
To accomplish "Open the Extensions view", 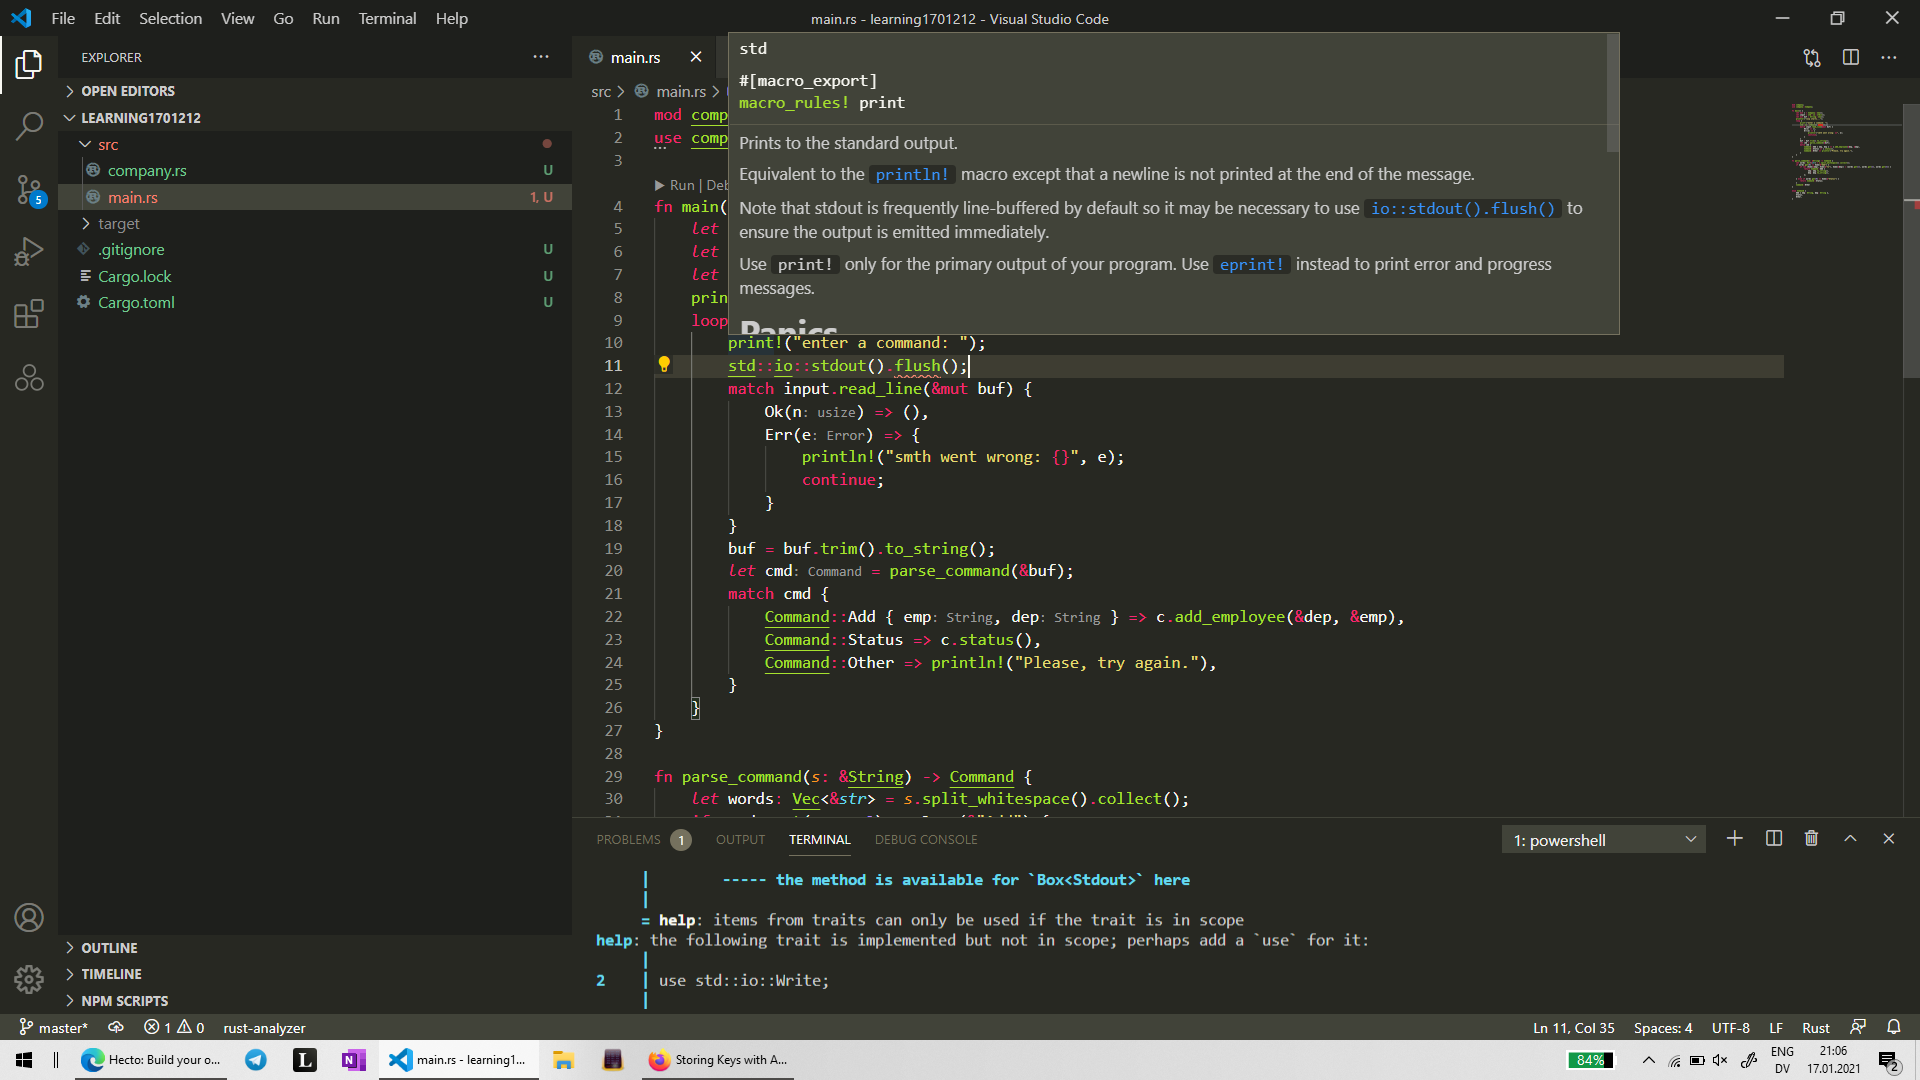I will click(x=29, y=314).
